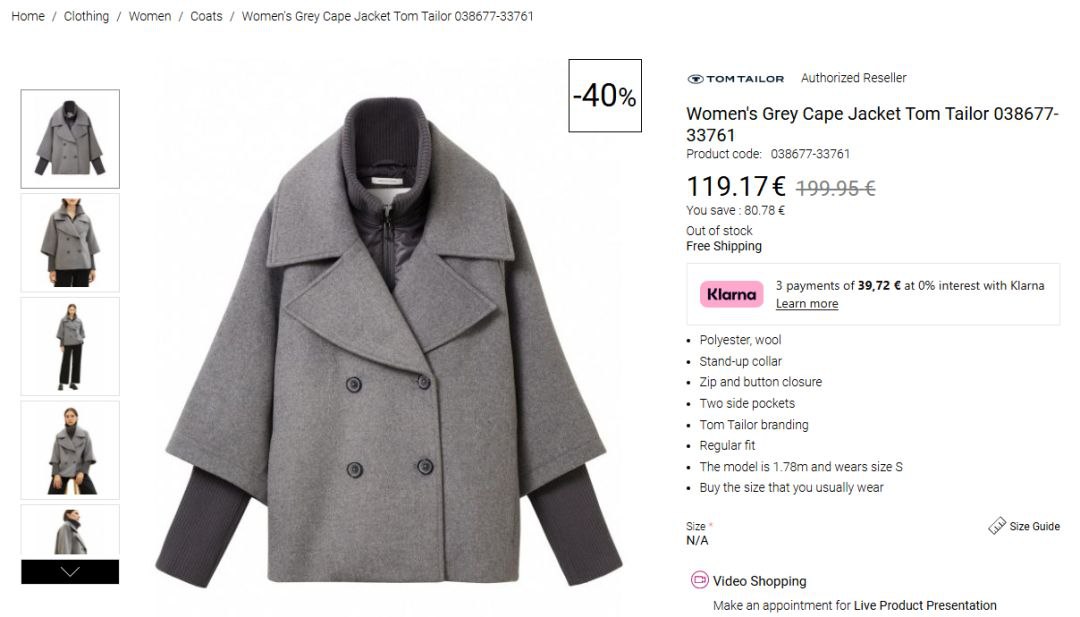Open the Size Guide ruler icon
The image size is (1080, 617).
(x=996, y=526)
